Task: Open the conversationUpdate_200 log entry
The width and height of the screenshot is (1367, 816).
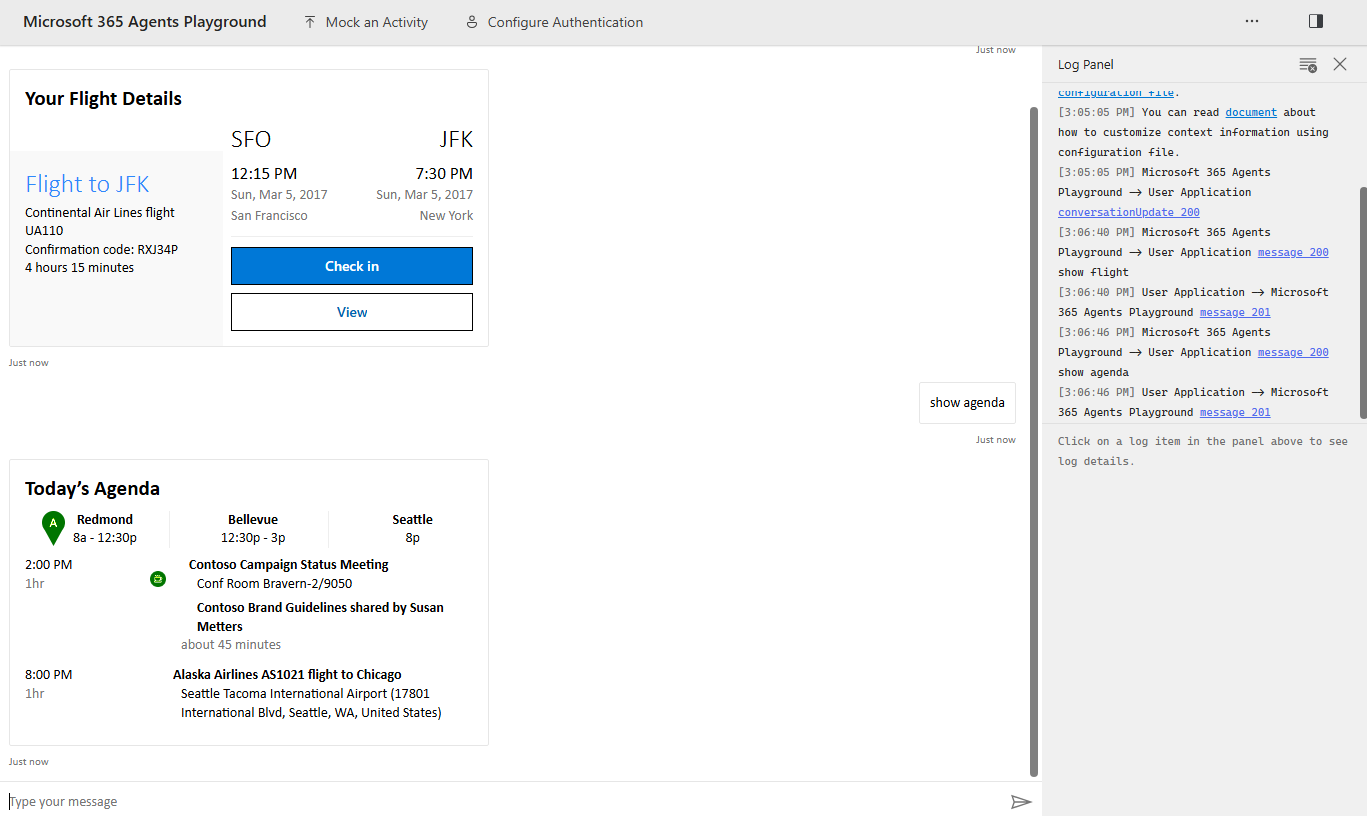Action: 1128,211
